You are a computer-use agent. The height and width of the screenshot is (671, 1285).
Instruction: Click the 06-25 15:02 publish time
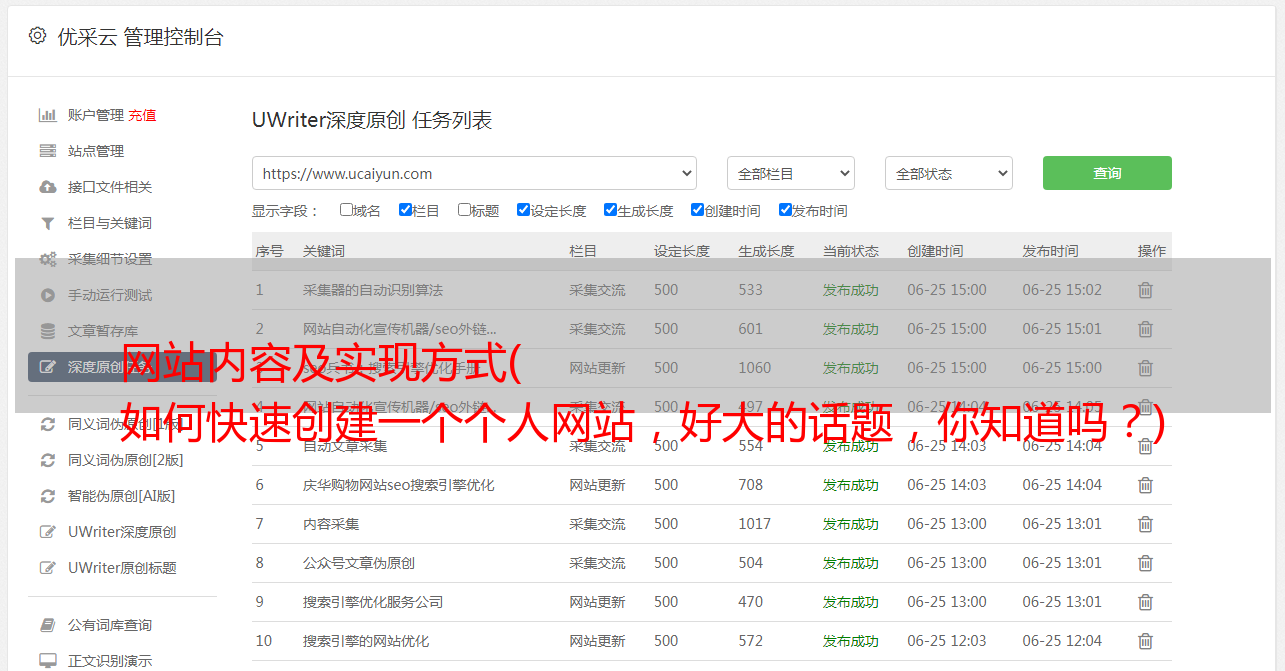(x=1062, y=290)
